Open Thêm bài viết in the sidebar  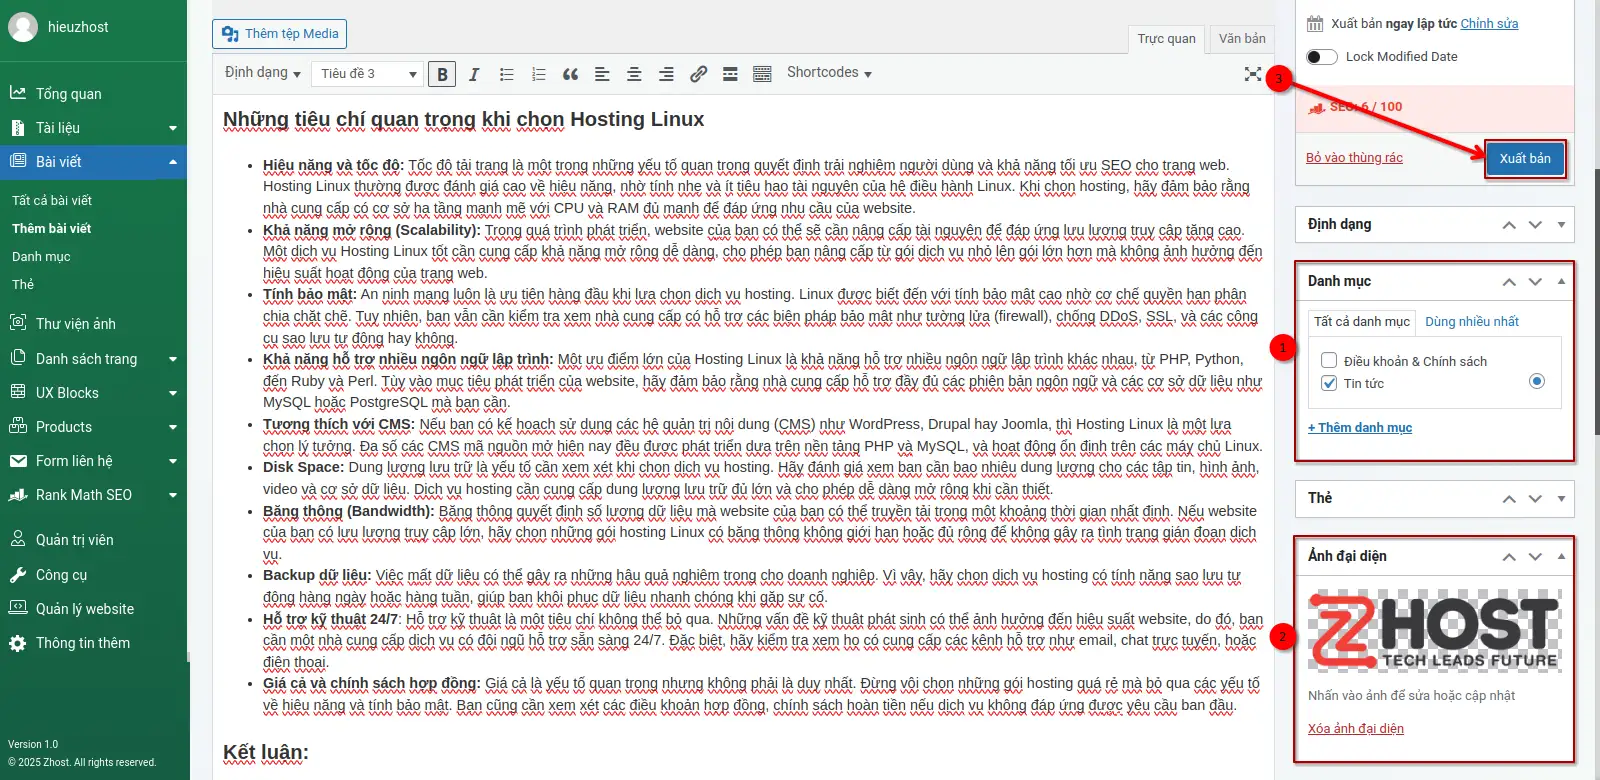[52, 228]
